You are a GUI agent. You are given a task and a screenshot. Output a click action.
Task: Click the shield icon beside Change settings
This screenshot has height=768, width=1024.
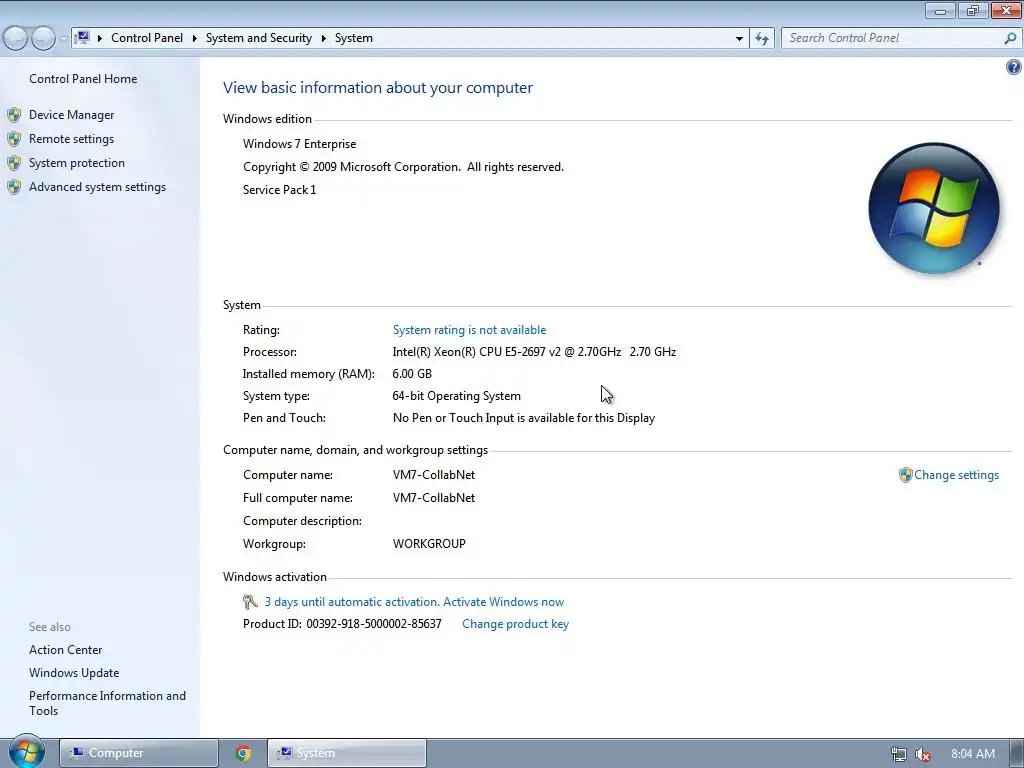point(905,475)
